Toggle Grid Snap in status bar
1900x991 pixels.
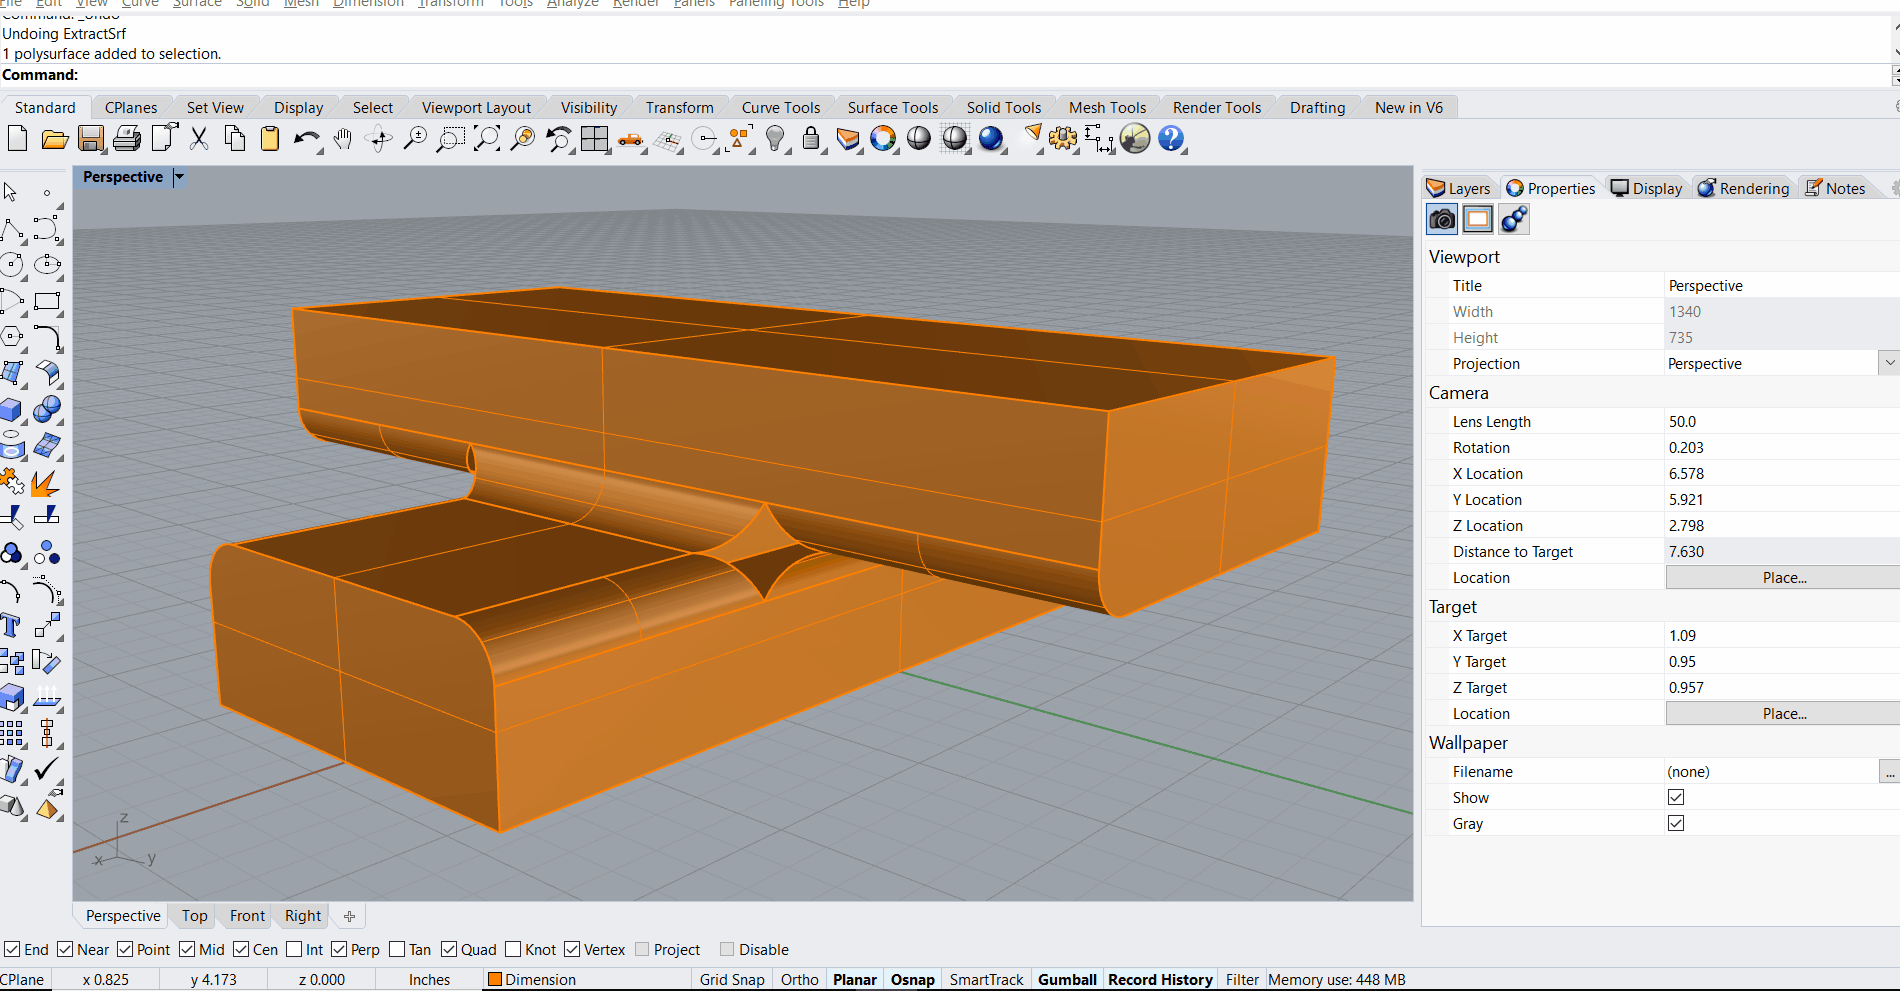coord(732,980)
